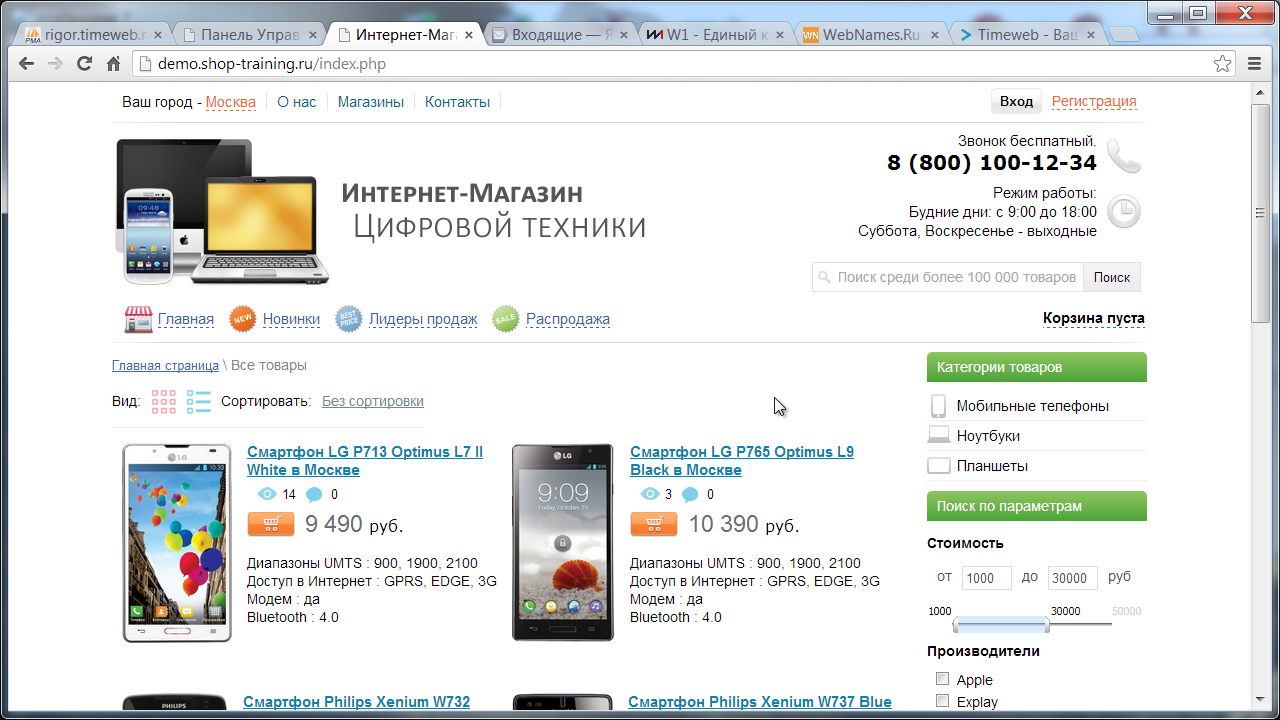
Task: Focus the product search input field
Action: click(948, 277)
